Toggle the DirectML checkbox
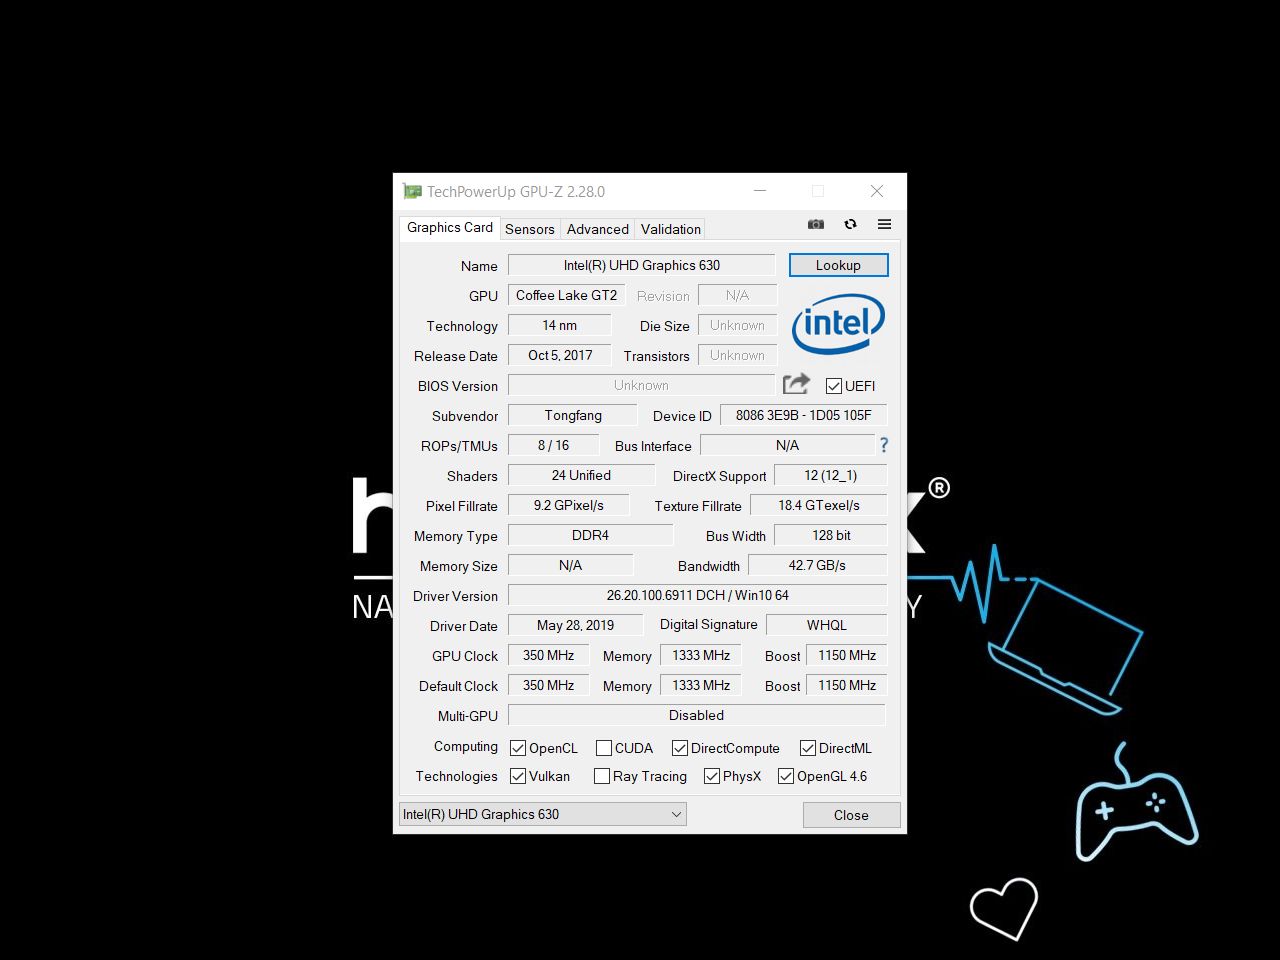The width and height of the screenshot is (1280, 960). pyautogui.click(x=808, y=748)
